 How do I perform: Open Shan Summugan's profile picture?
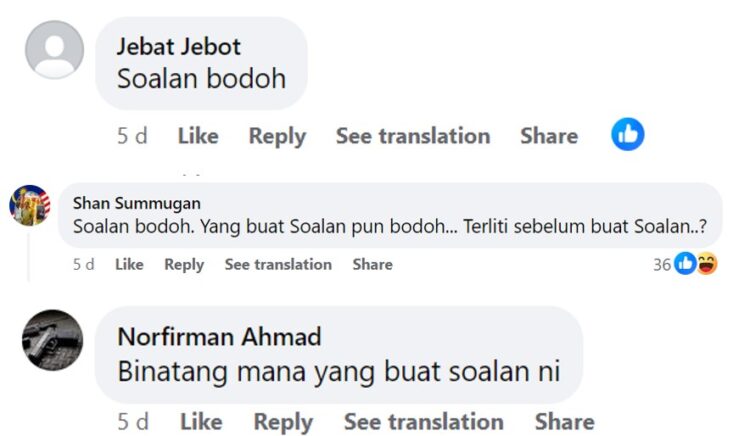(29, 205)
